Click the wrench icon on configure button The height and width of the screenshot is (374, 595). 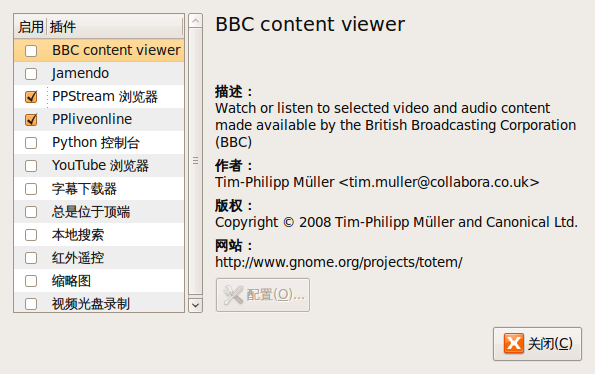tap(233, 295)
